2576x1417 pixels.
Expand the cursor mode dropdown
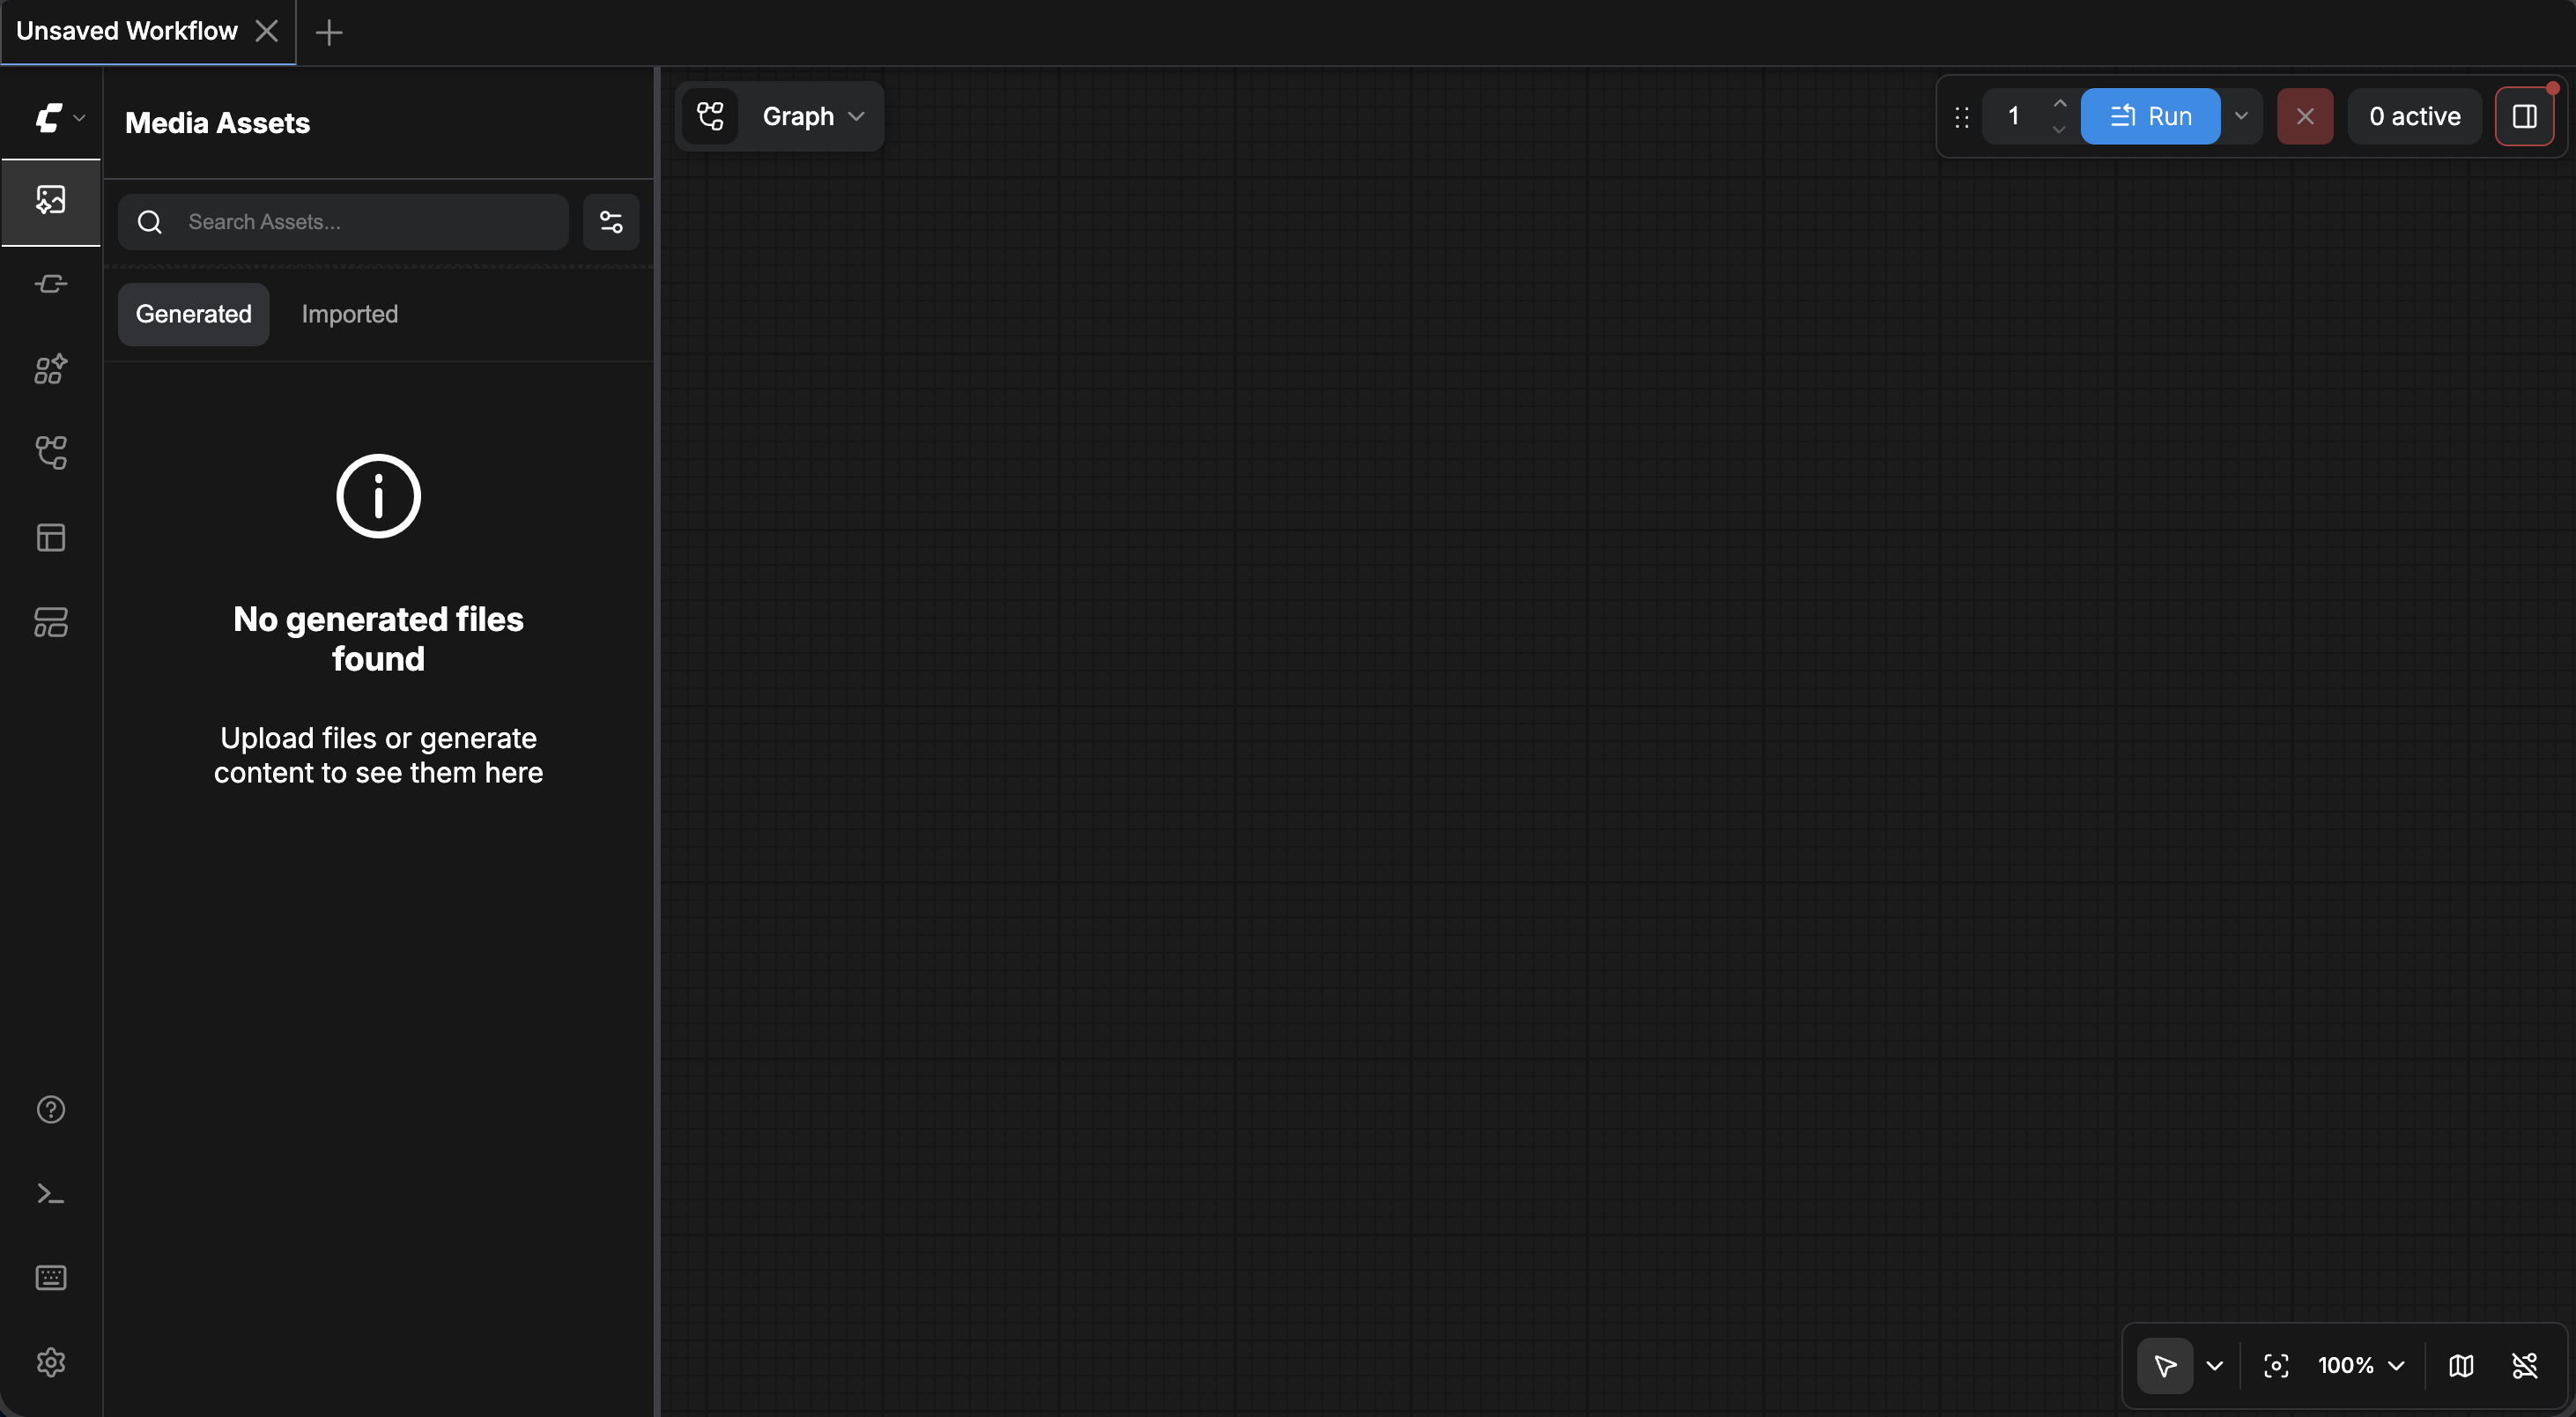pos(2215,1365)
